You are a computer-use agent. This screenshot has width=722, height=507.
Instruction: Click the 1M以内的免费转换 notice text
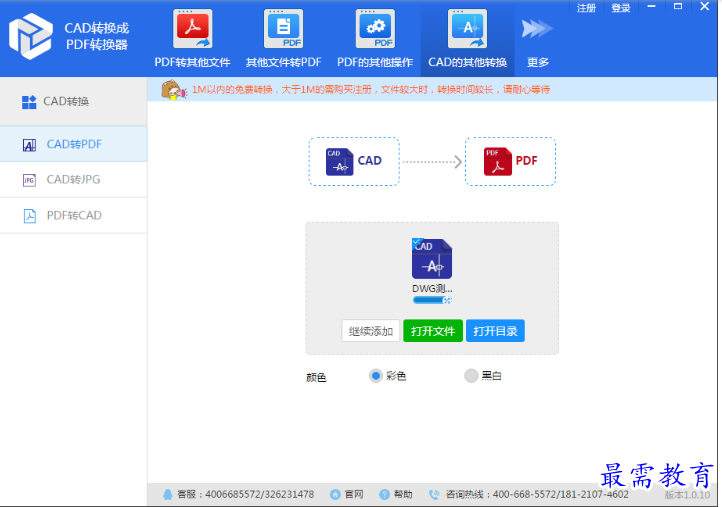point(371,90)
